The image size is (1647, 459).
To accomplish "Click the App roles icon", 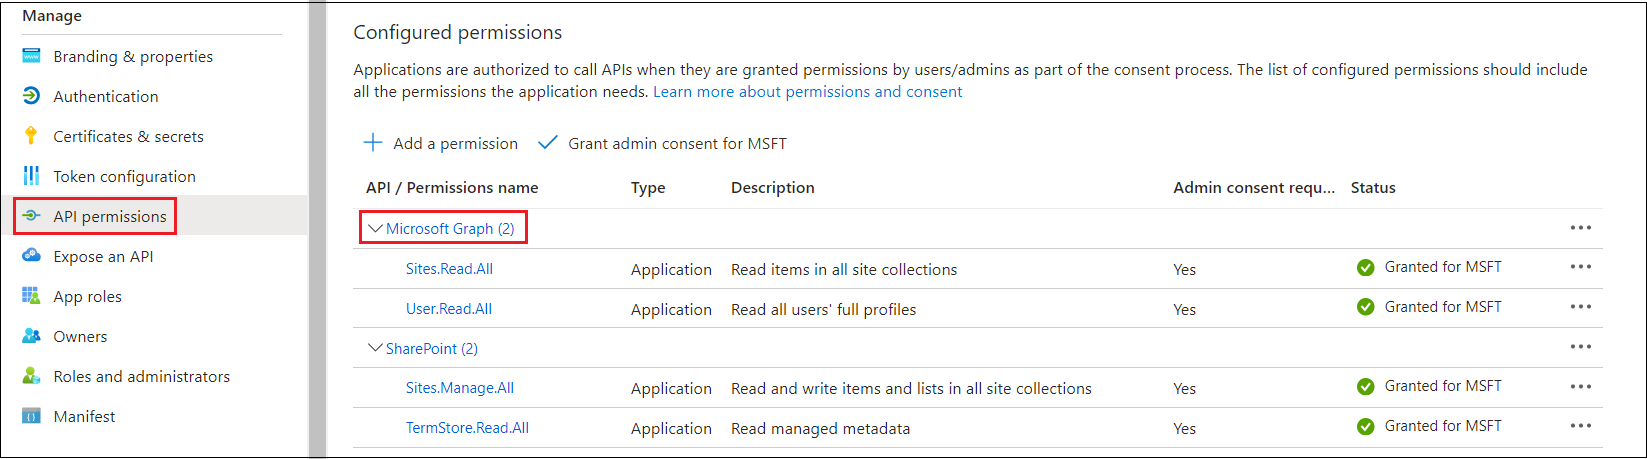I will click(x=31, y=296).
